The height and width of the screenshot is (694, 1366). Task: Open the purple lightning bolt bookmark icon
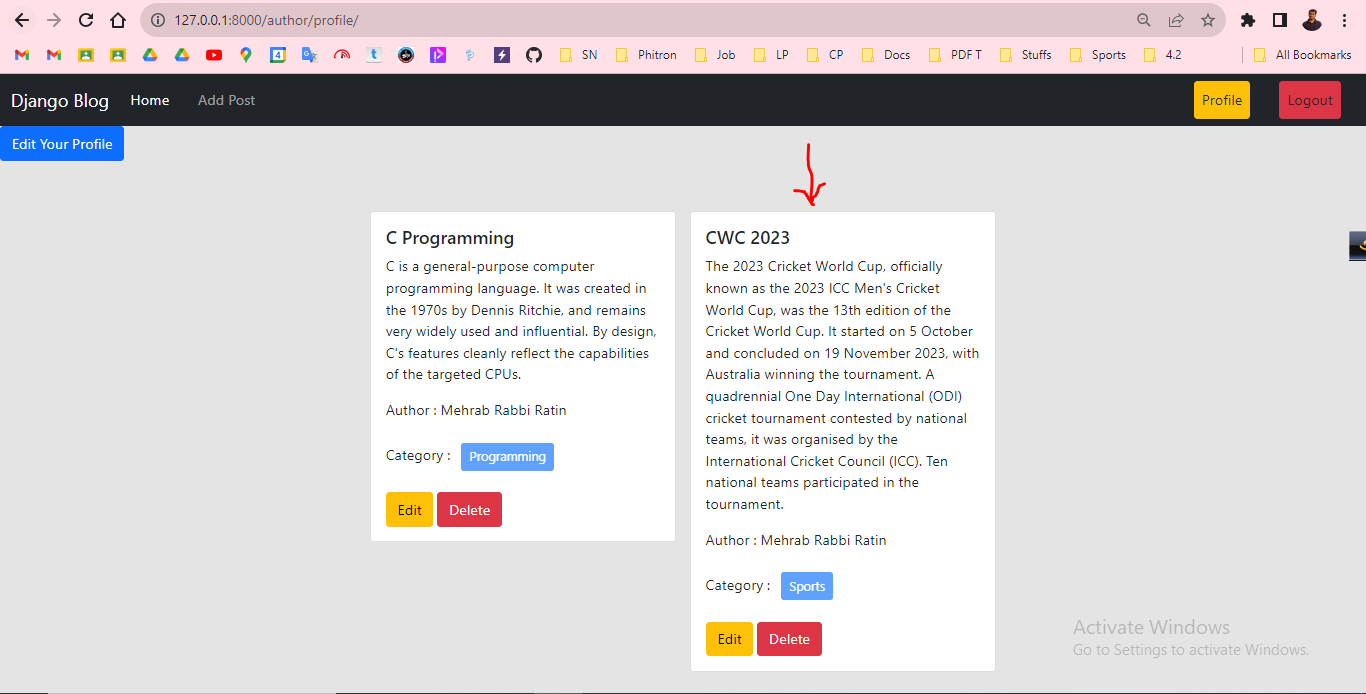[502, 55]
